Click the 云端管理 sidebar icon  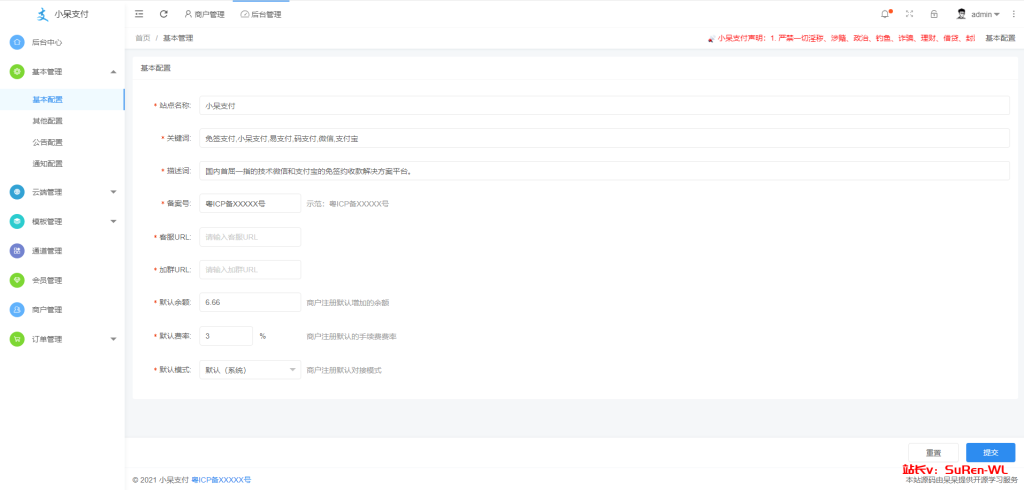[x=17, y=192]
